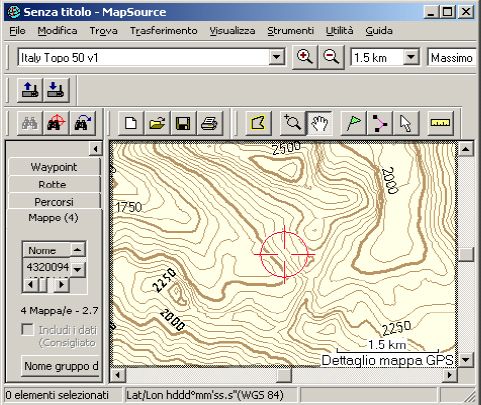The width and height of the screenshot is (481, 405).
Task: Select the Waypoint flag tool
Action: 354,123
